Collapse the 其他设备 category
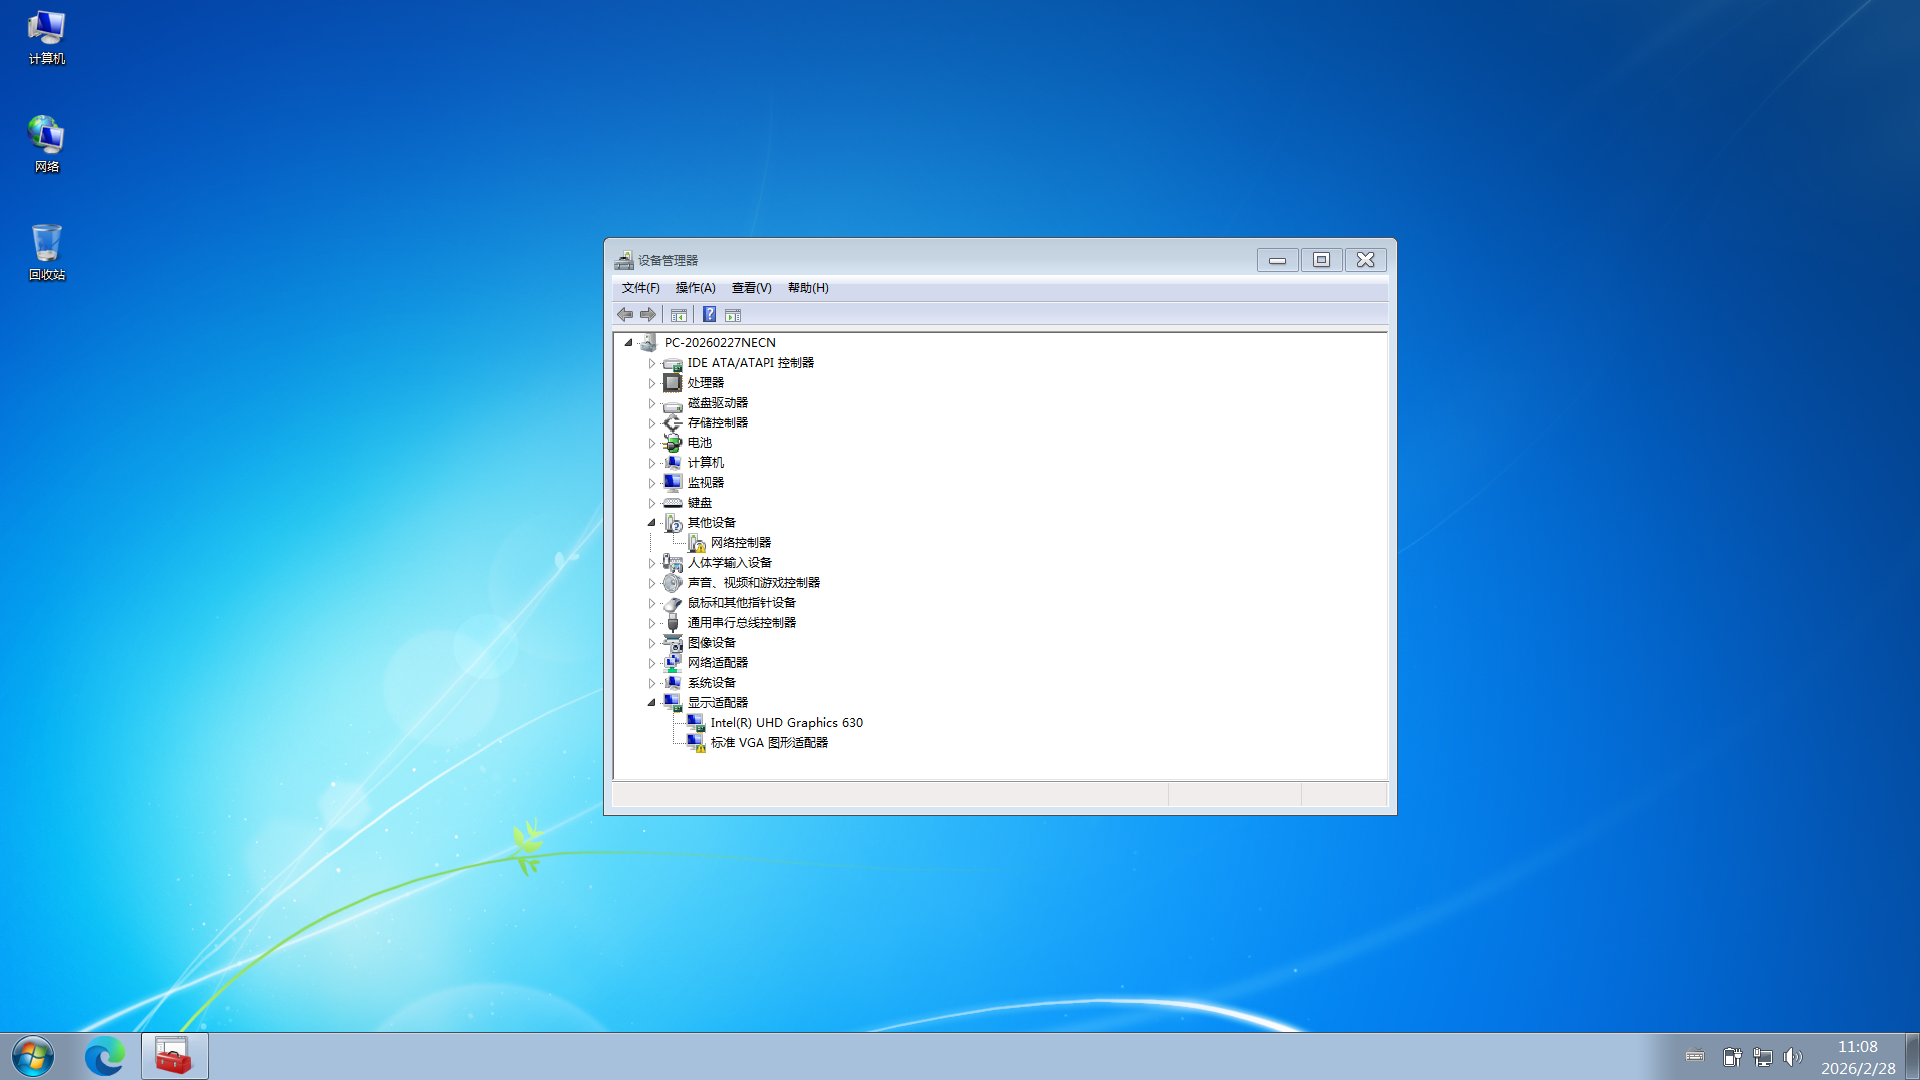This screenshot has width=1920, height=1080. 651,523
